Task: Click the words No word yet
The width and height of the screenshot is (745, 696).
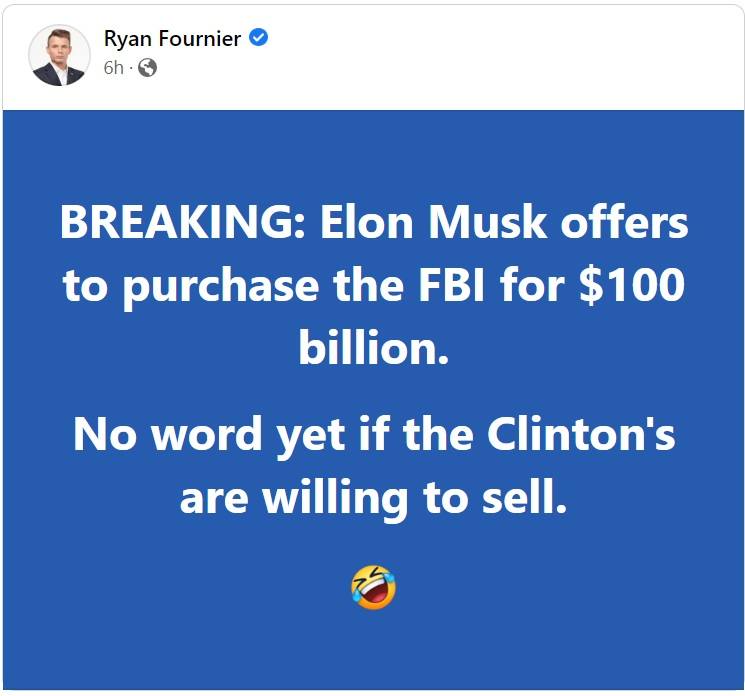Action: 209,435
